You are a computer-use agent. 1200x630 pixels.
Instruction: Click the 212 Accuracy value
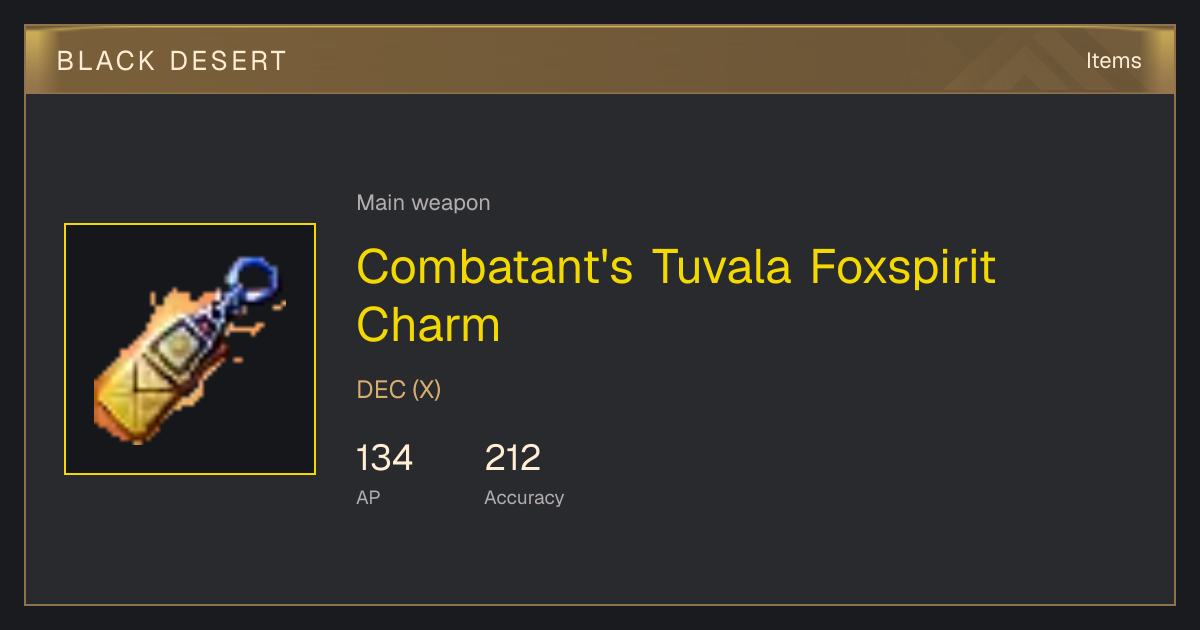coord(512,458)
